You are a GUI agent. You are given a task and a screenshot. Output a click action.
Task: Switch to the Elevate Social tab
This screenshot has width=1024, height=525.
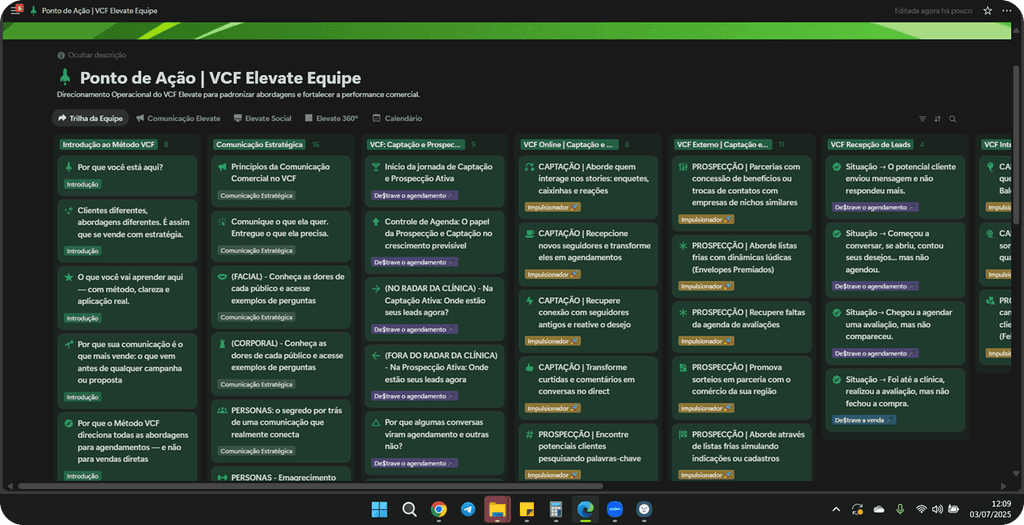coord(263,118)
